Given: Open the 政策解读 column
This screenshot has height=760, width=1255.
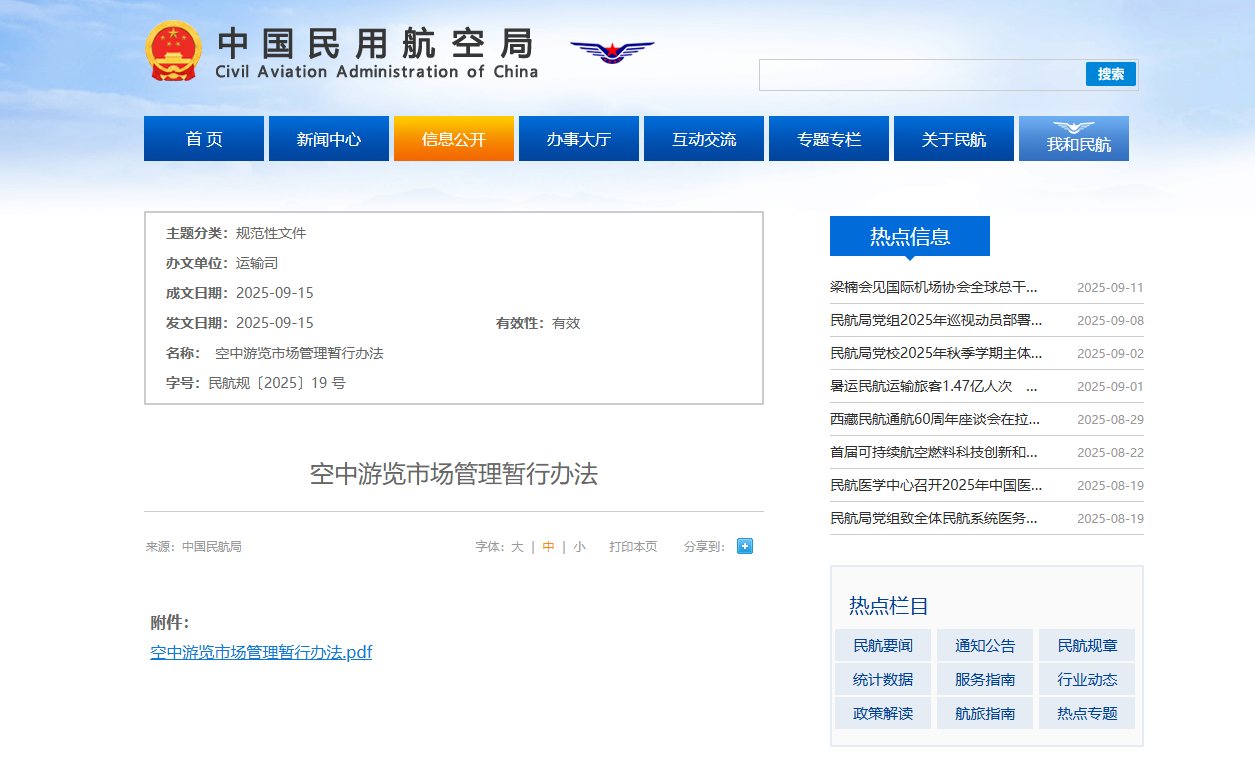Looking at the screenshot, I should (x=883, y=714).
